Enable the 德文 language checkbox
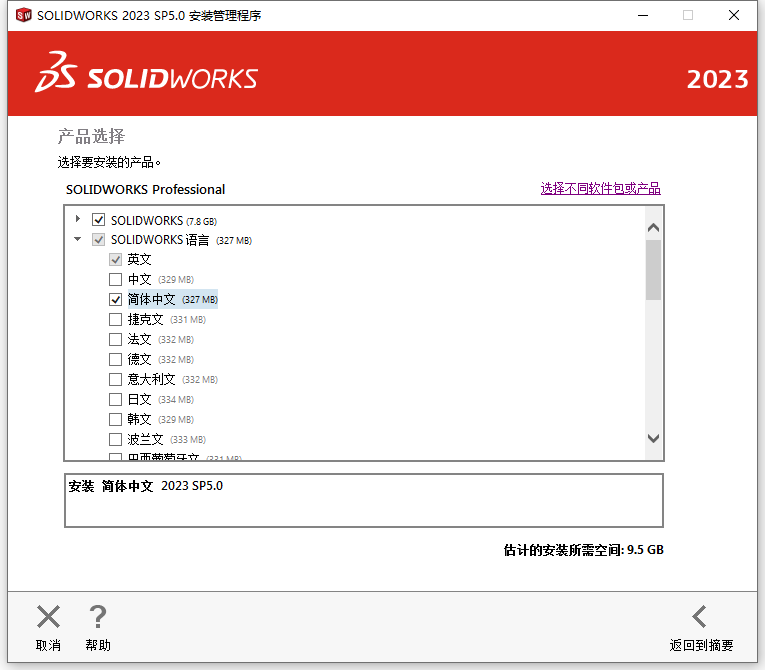Image resolution: width=765 pixels, height=670 pixels. (x=116, y=359)
